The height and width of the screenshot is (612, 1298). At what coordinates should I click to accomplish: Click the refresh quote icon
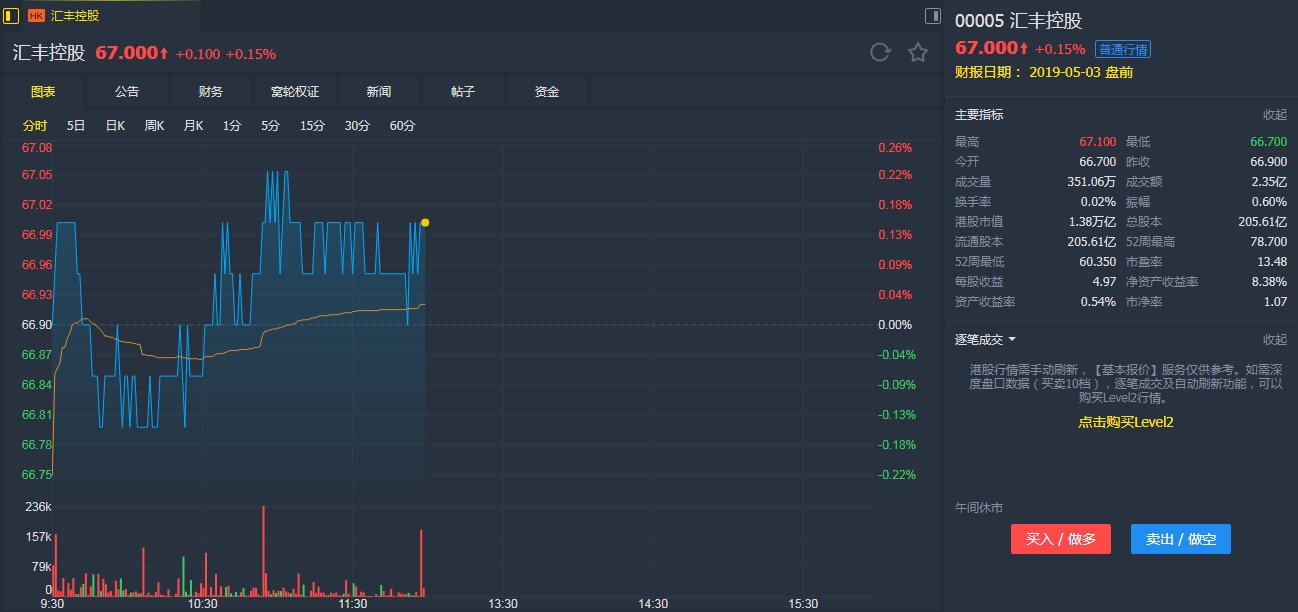pyautogui.click(x=880, y=53)
